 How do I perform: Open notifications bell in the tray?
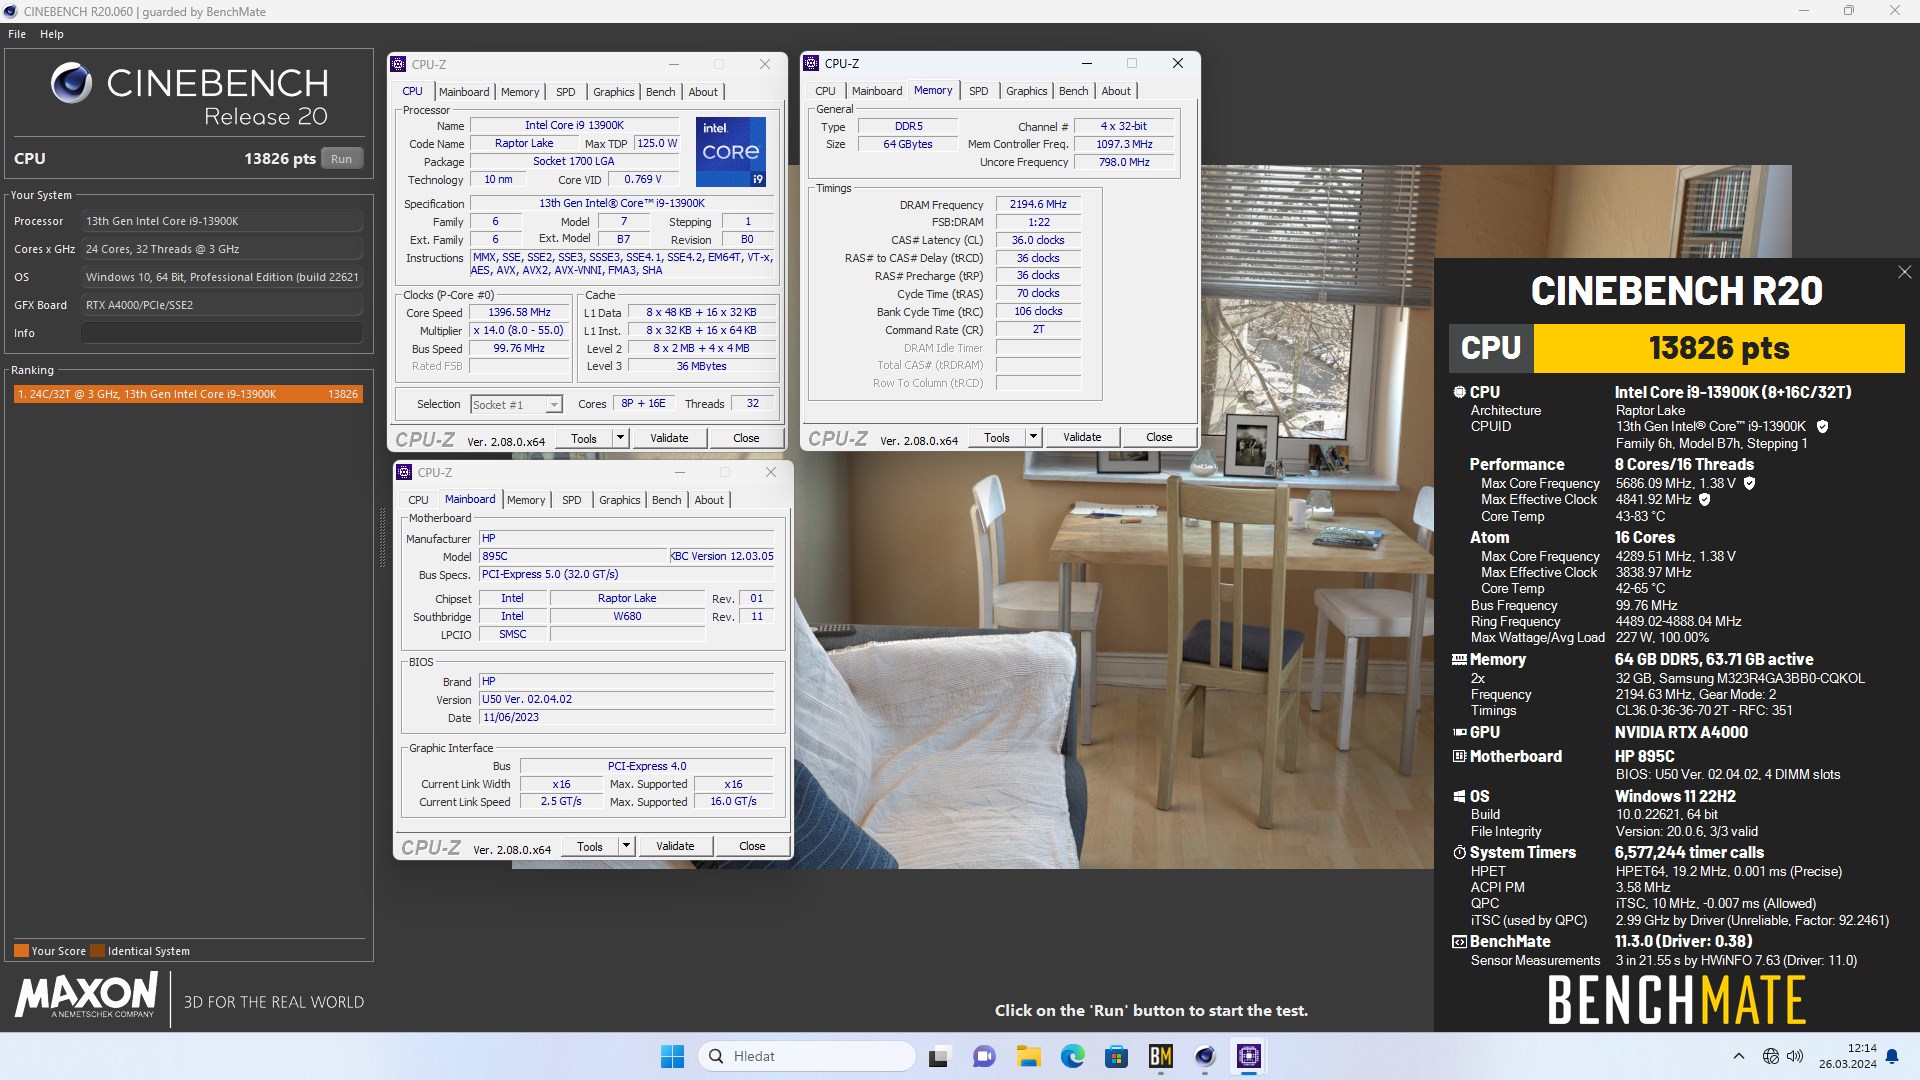1892,1056
